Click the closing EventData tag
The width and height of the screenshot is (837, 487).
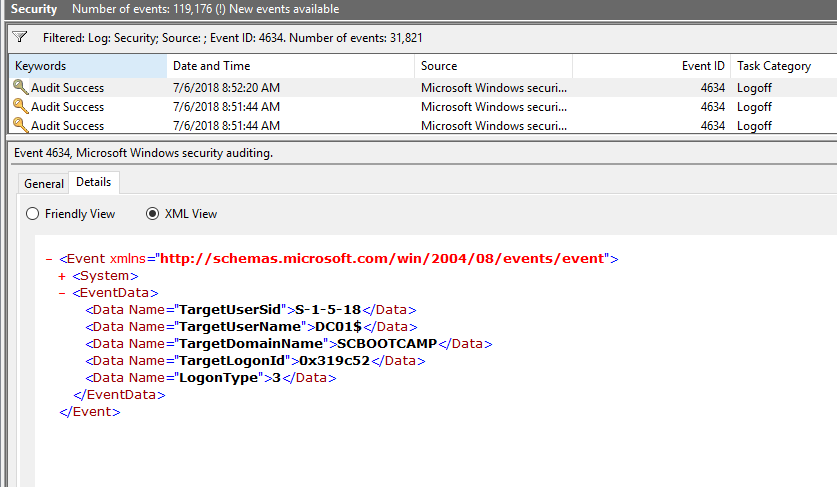coord(120,395)
